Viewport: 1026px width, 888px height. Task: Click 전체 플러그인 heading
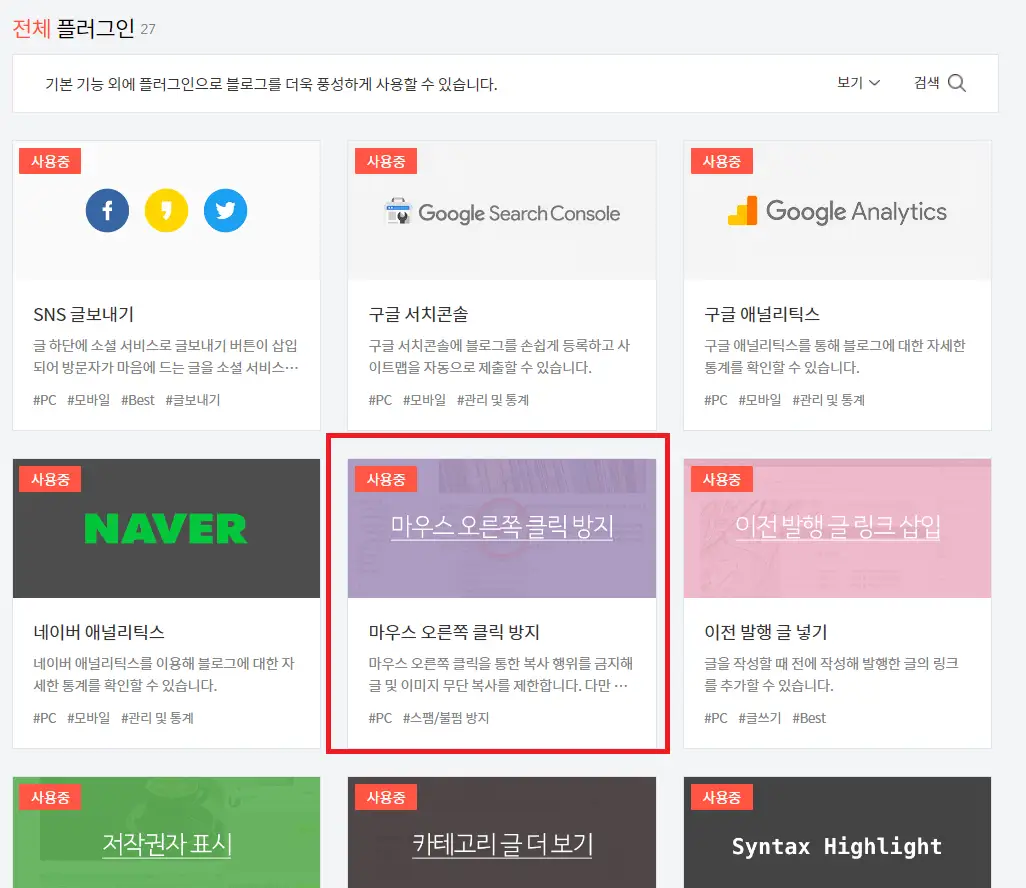point(73,28)
